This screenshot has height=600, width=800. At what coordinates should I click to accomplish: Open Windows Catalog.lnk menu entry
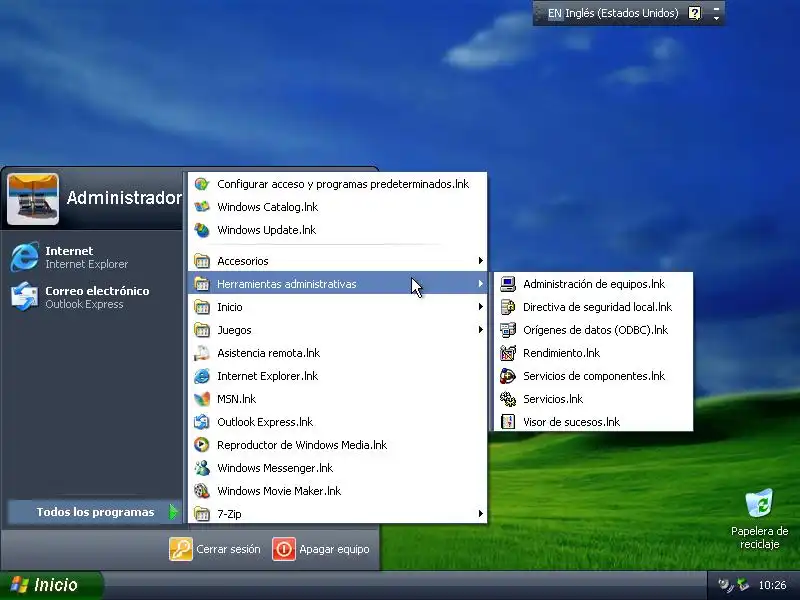[x=337, y=207]
